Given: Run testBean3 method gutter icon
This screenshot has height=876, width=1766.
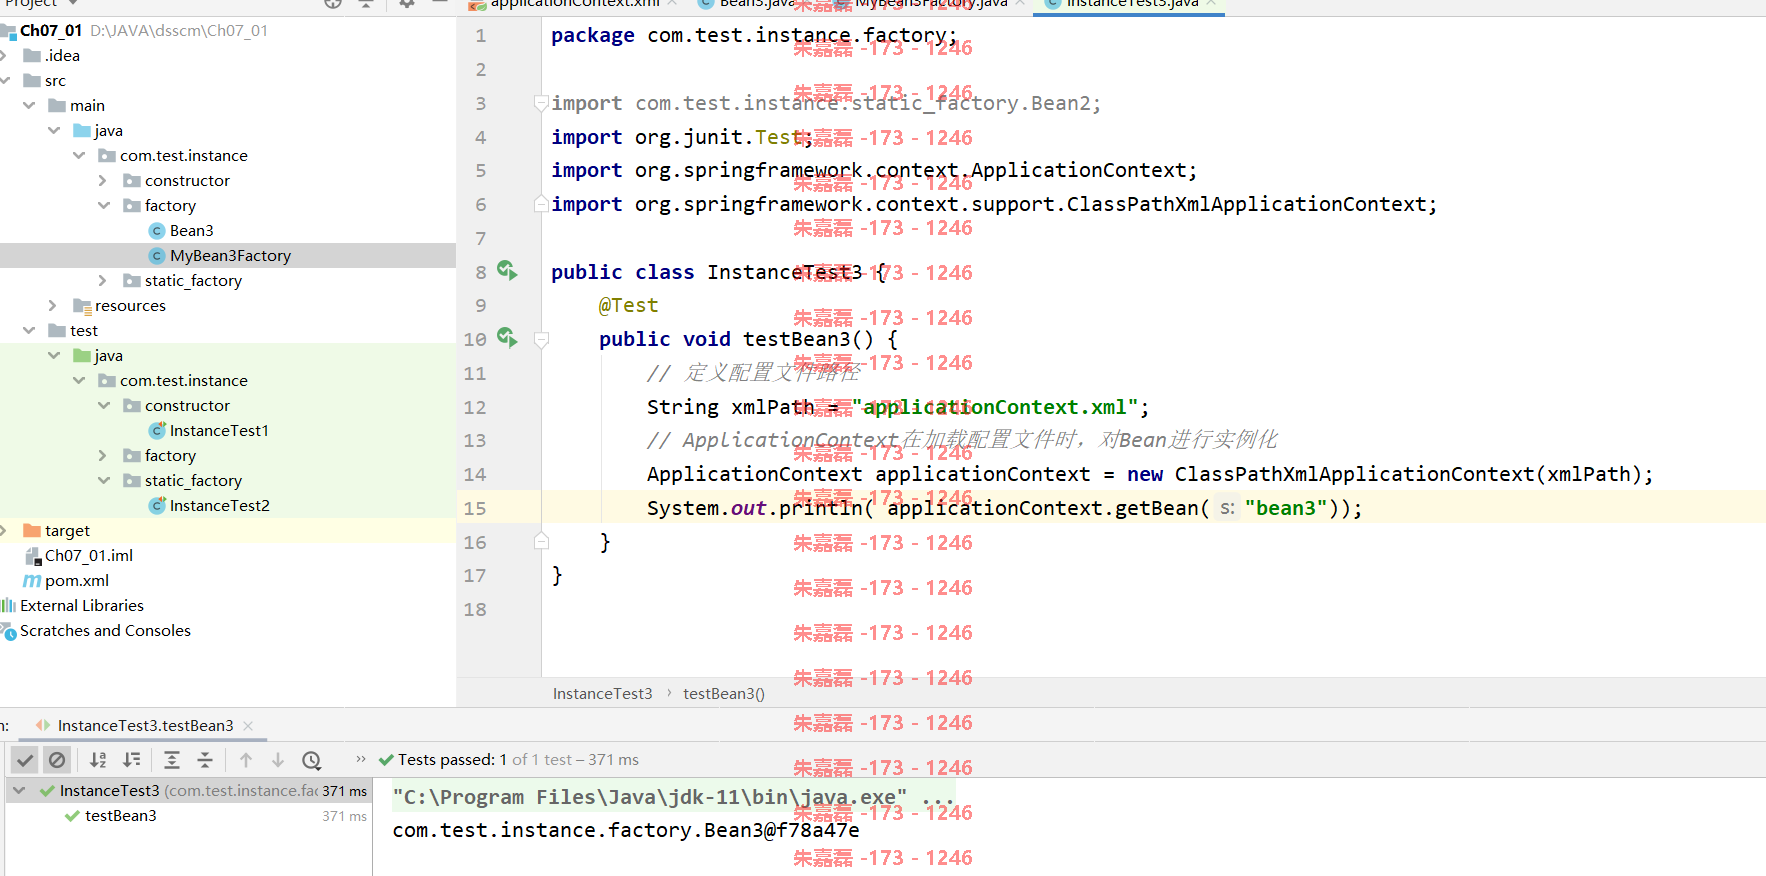Looking at the screenshot, I should [x=507, y=338].
